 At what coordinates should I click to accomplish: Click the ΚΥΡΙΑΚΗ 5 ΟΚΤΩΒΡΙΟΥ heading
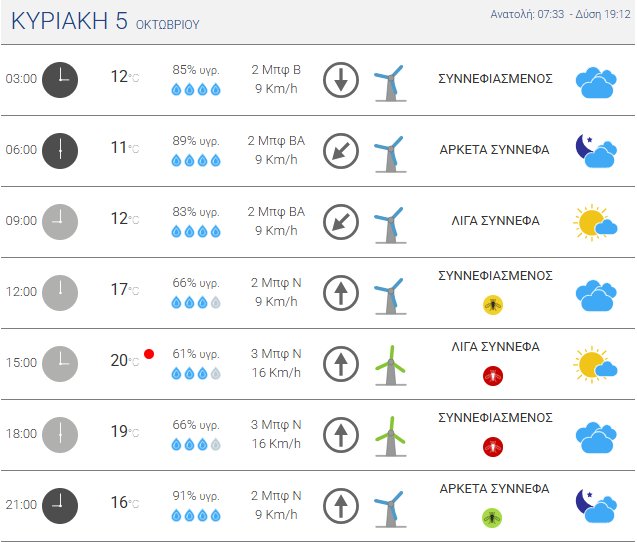105,22
